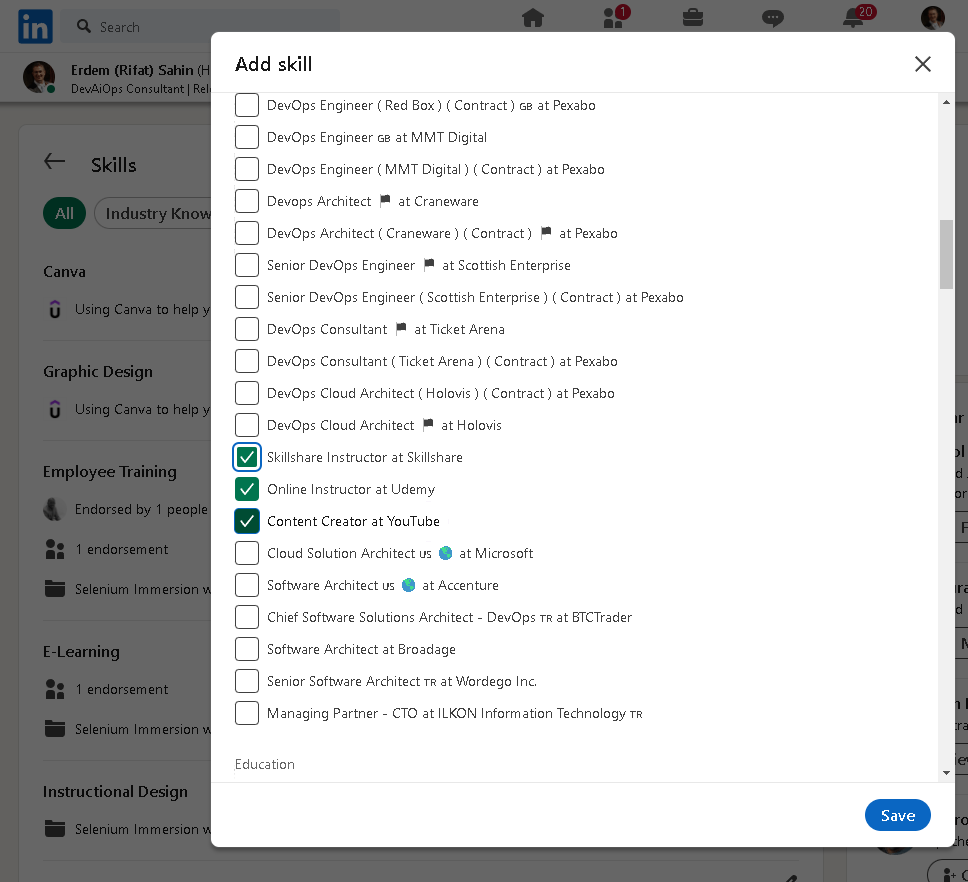The width and height of the screenshot is (968, 882).
Task: Click the dialog scrollbar down arrow
Action: [946, 773]
